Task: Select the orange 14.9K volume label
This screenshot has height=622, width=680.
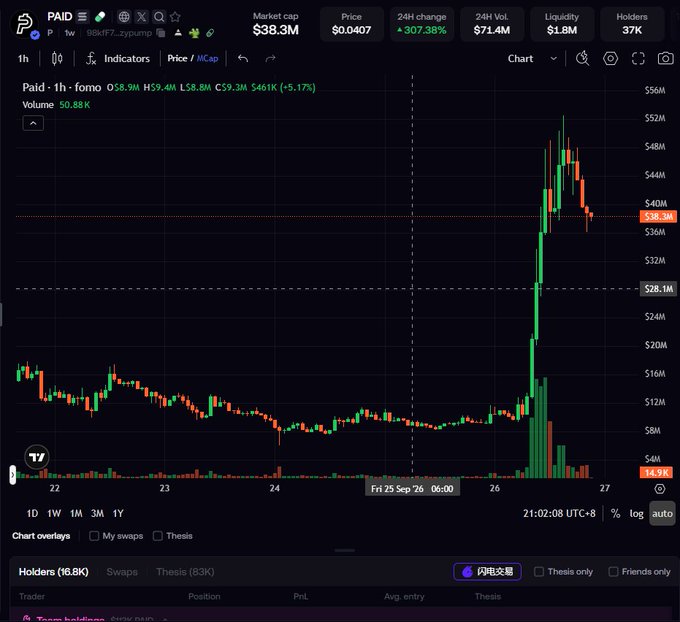Action: (656, 473)
